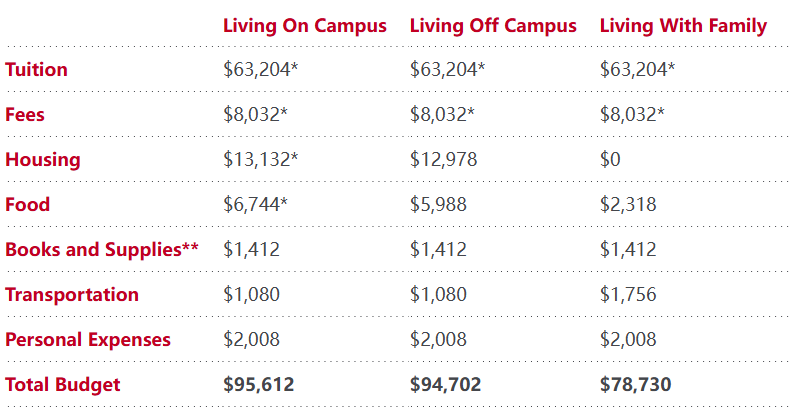
Task: Select the Personal Expenses row label
Action: click(x=88, y=340)
